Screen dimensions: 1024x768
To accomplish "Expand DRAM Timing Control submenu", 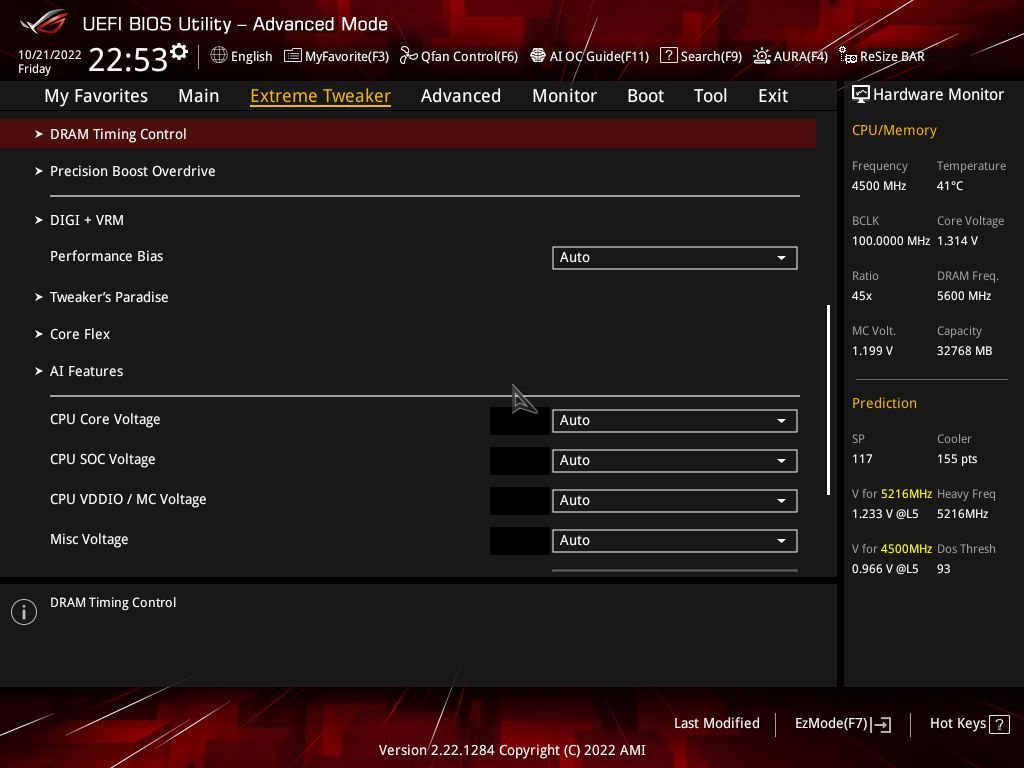I will pos(408,134).
